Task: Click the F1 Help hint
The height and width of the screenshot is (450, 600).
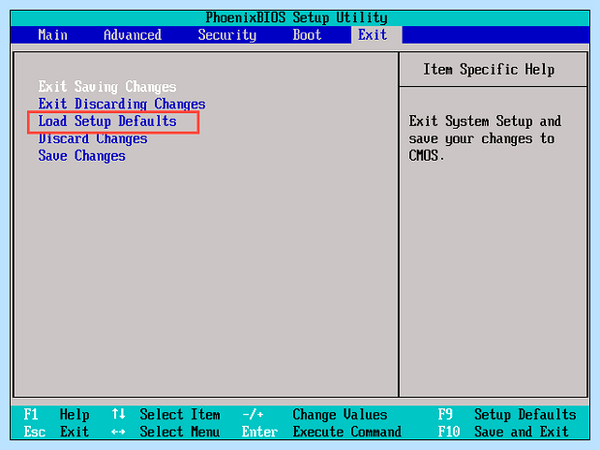Action: 57,414
